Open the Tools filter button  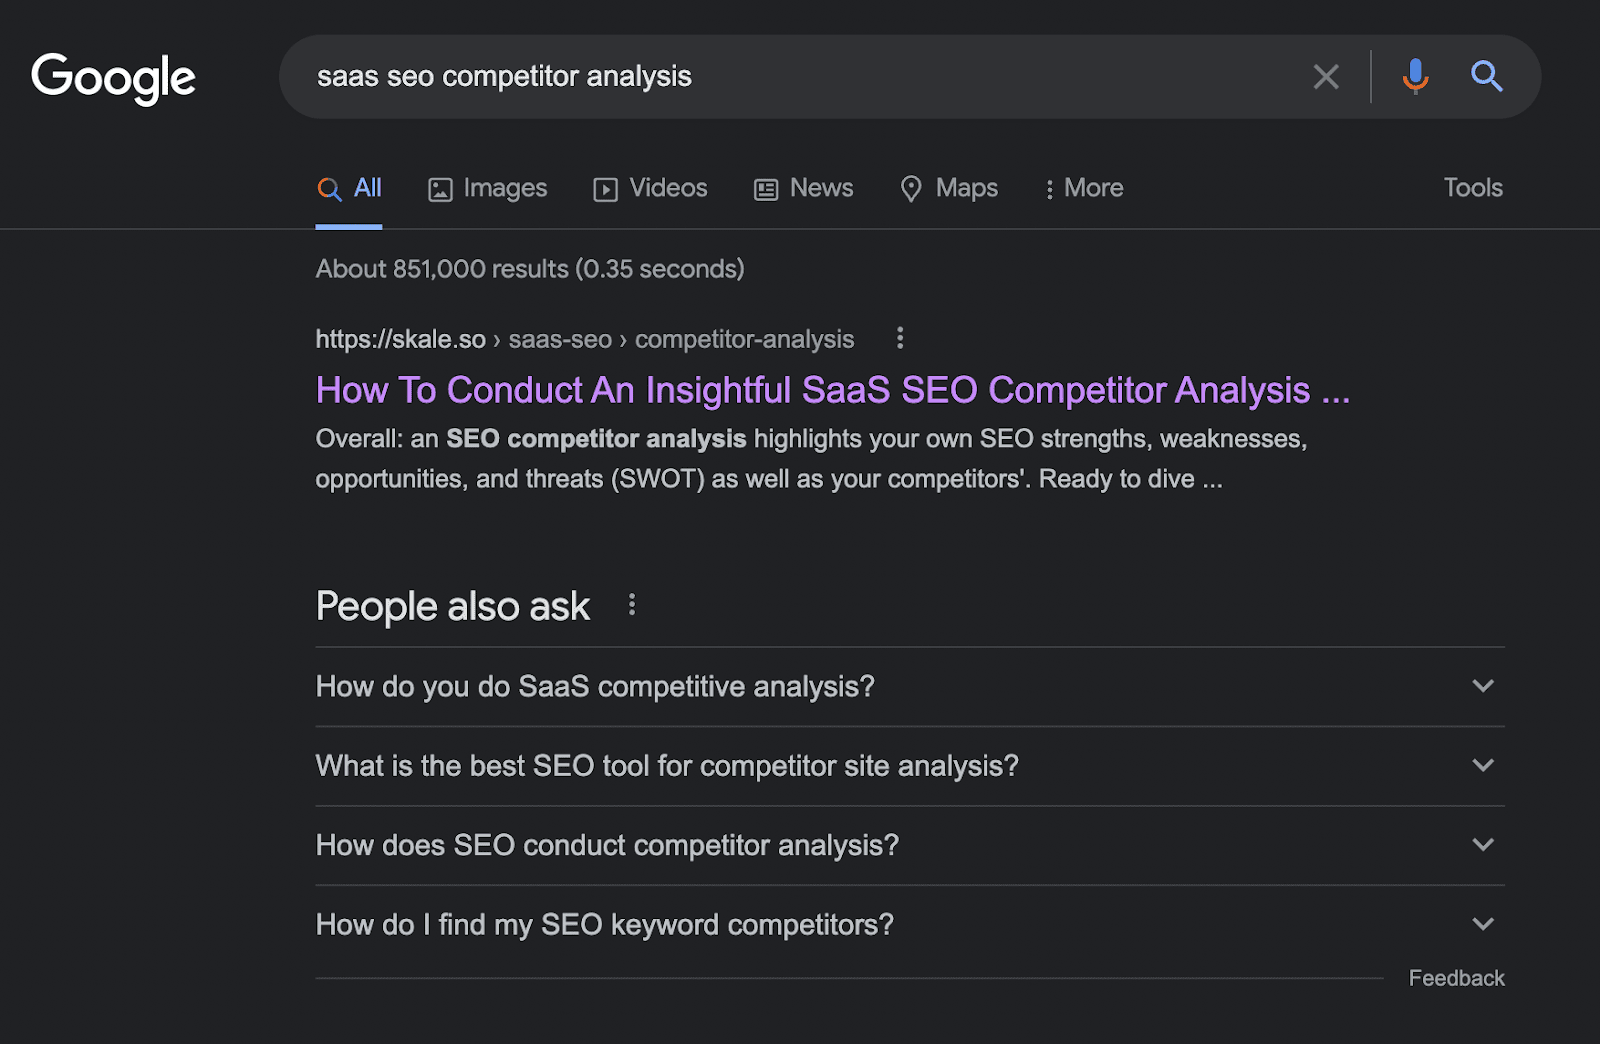click(1473, 188)
